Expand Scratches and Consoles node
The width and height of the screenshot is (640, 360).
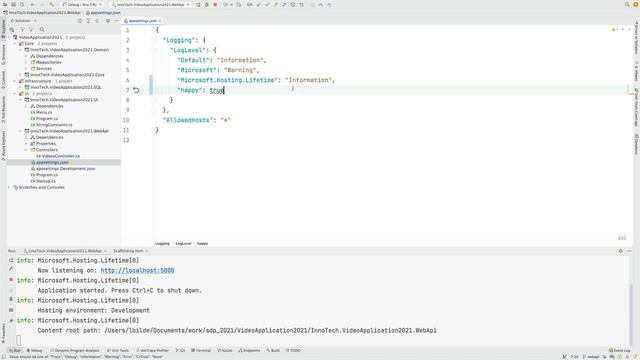pyautogui.click(x=9, y=187)
